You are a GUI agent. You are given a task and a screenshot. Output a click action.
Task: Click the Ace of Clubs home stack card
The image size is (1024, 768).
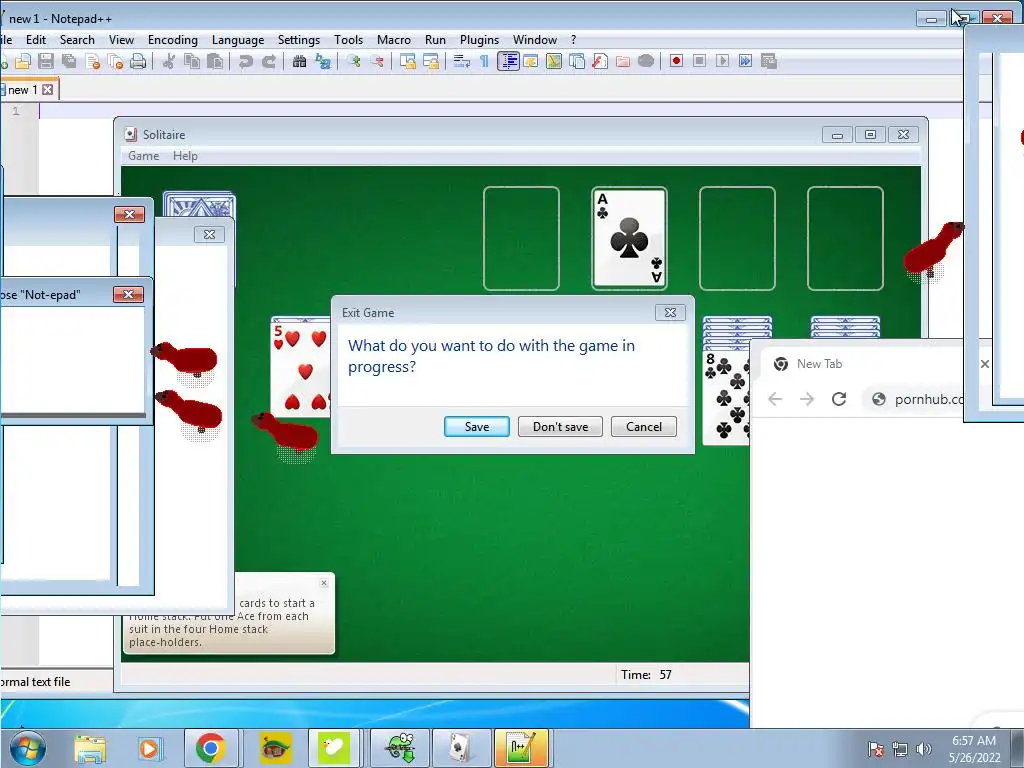pos(630,238)
